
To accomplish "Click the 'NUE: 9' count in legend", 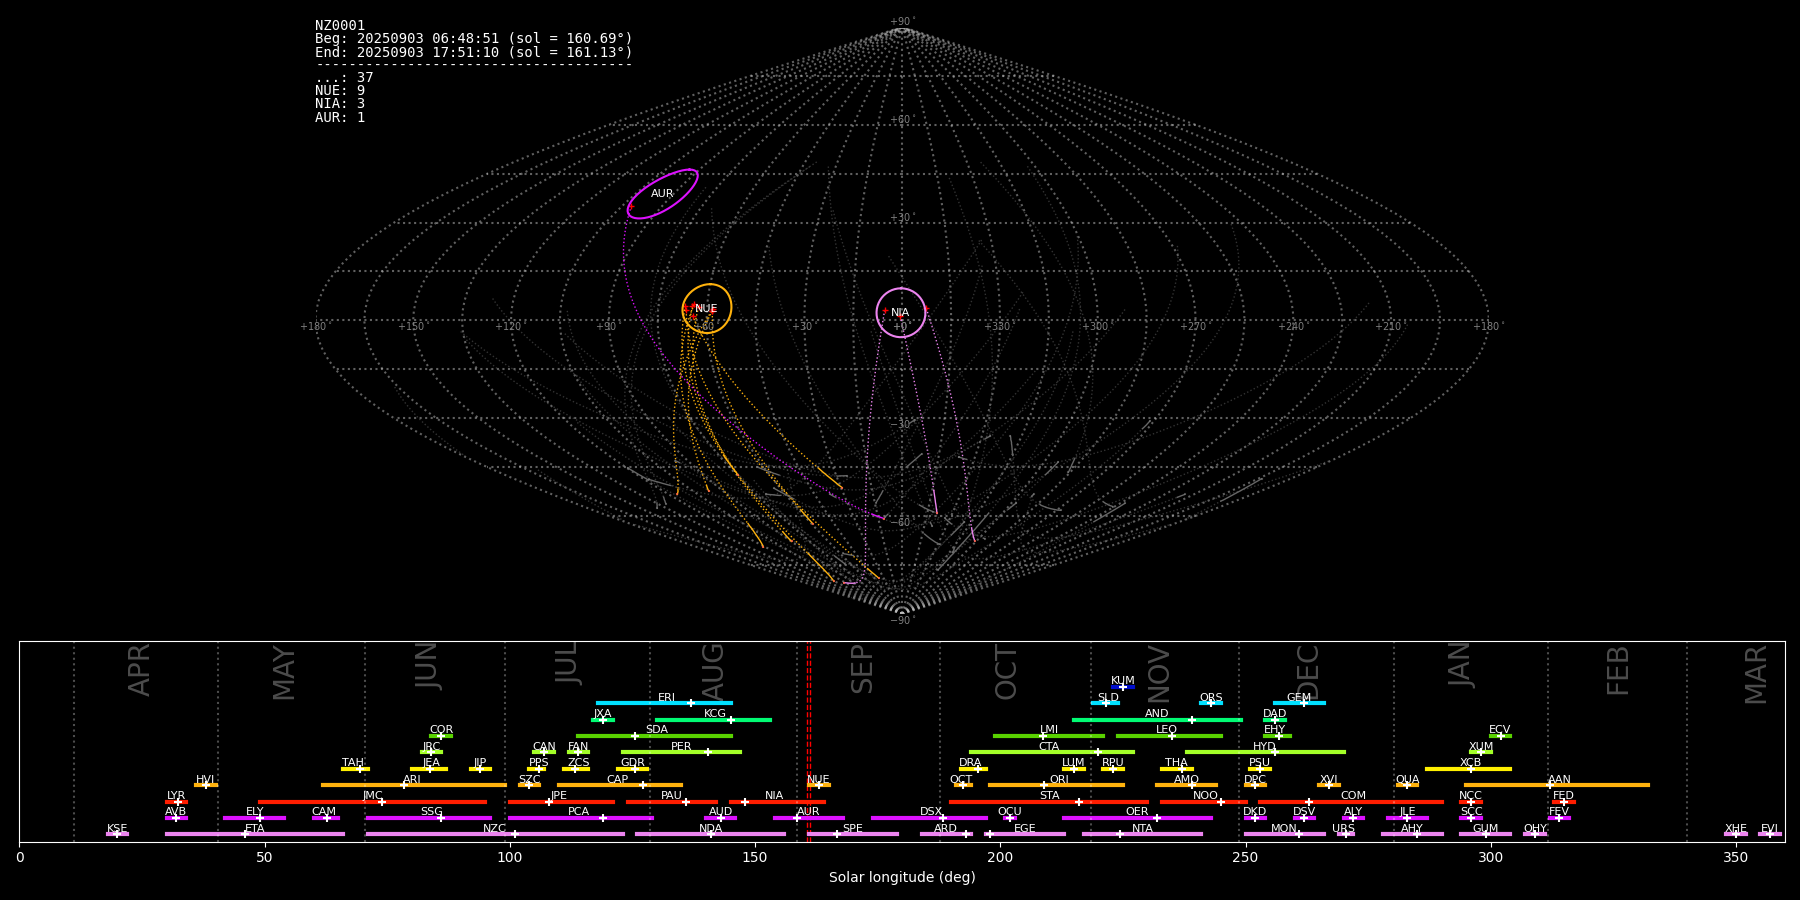I will pyautogui.click(x=340, y=91).
